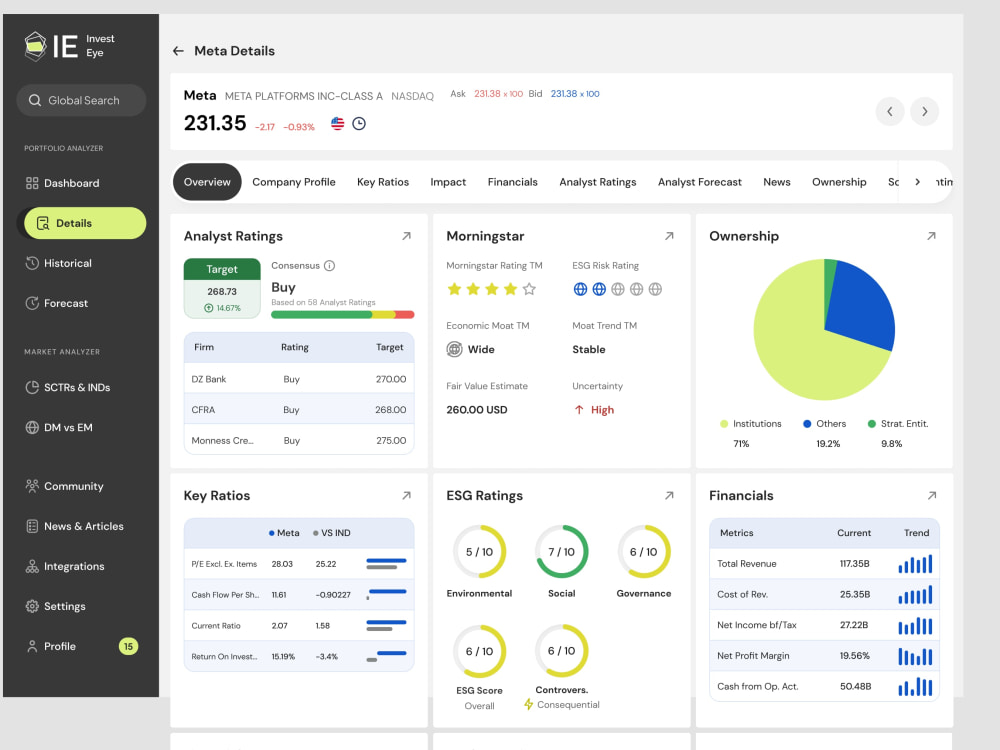1000x750 pixels.
Task: Expand the Ownership card
Action: 931,236
